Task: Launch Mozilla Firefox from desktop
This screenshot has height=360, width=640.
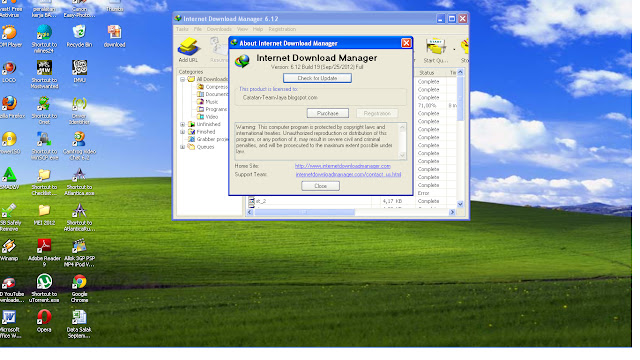Action: point(9,103)
